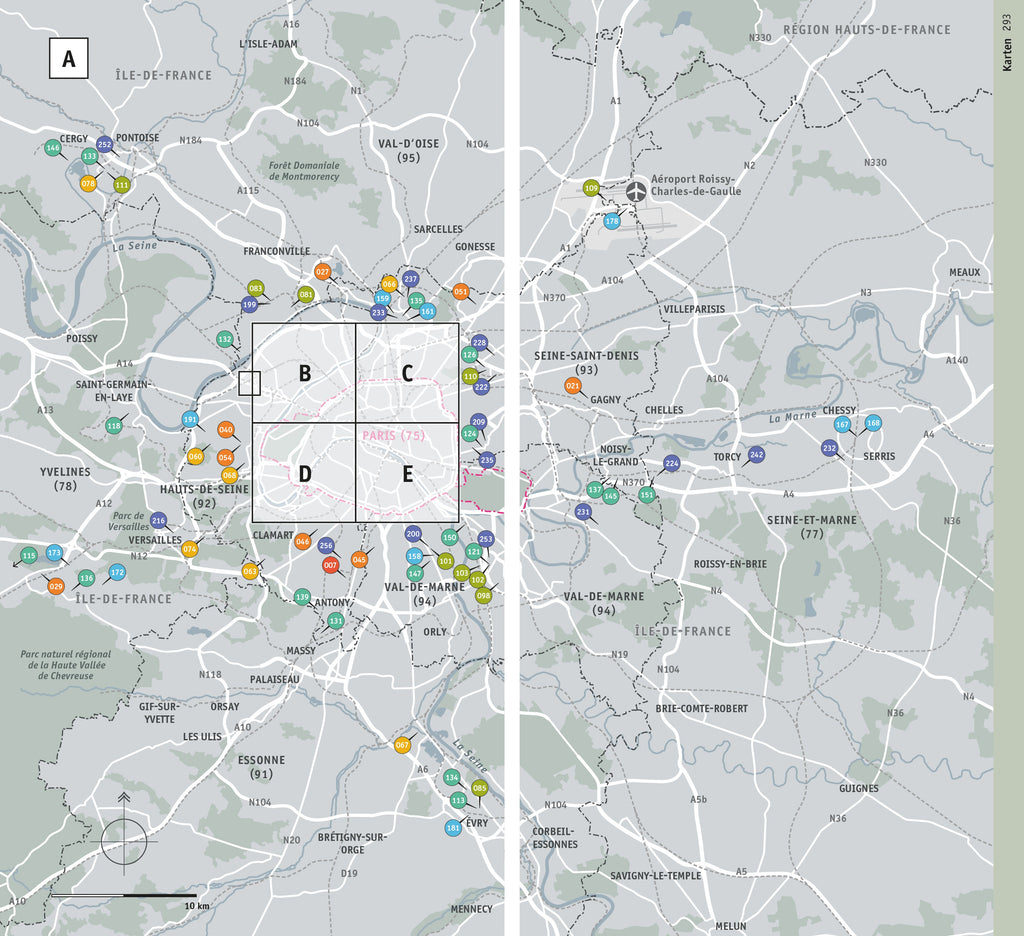Select light blue pin 168 near Chessy
This screenshot has height=936, width=1024.
coord(873,423)
